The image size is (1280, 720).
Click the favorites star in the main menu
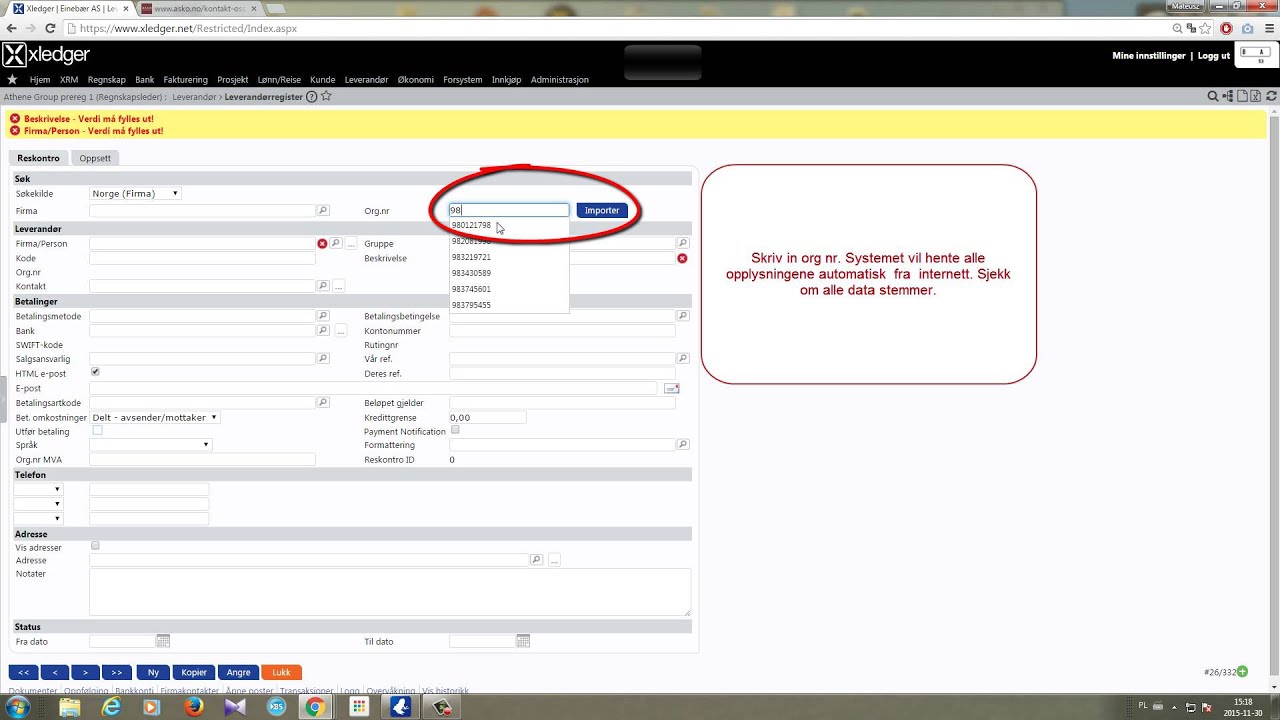tap(12, 79)
